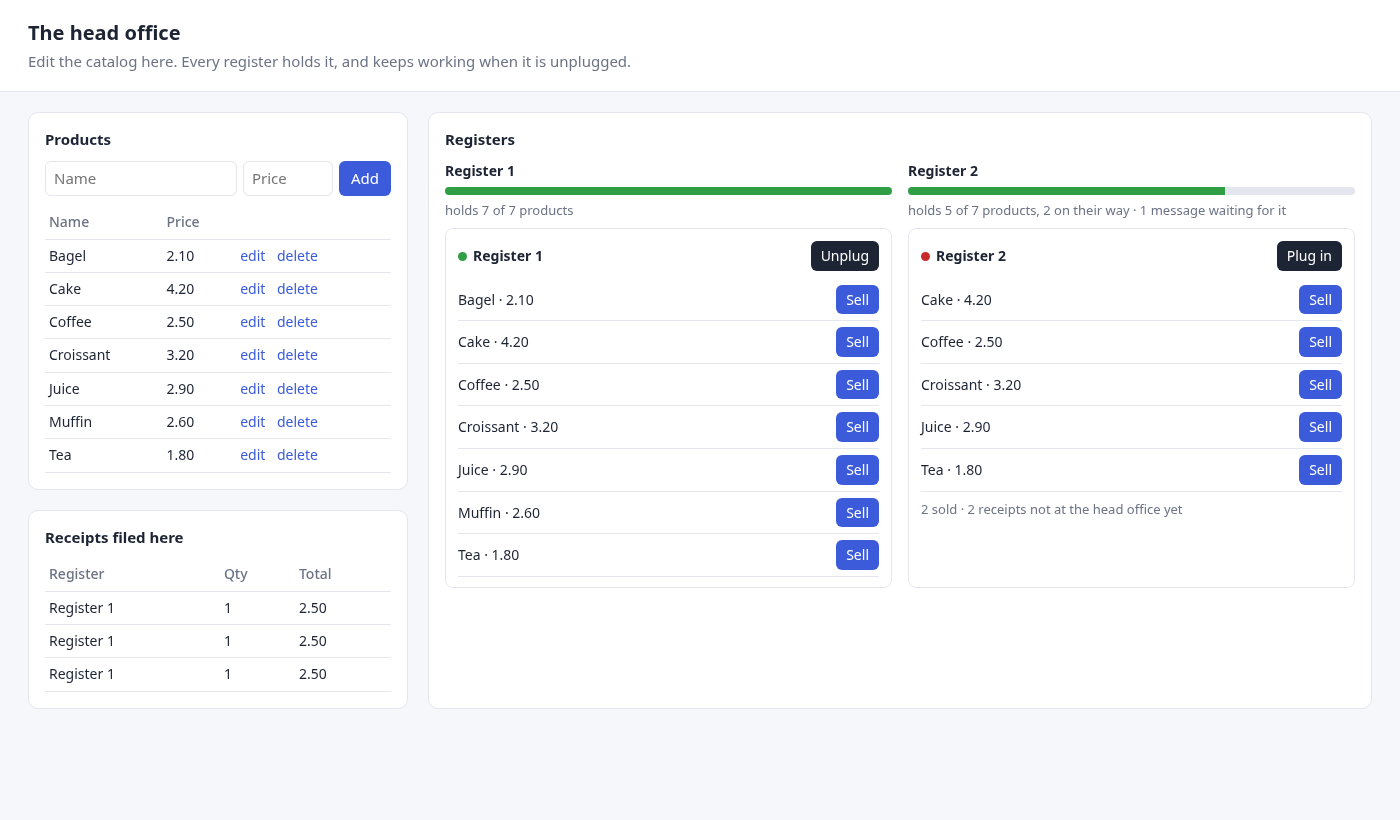Screen dimensions: 1400x820
Task: Click the Qty column header in Receipts
Action: click(236, 574)
